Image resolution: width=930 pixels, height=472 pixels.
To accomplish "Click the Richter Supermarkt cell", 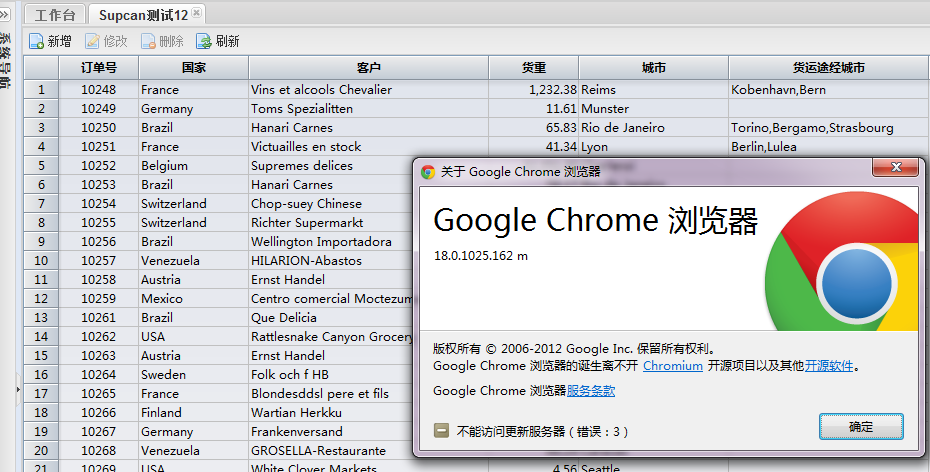I will (331, 222).
